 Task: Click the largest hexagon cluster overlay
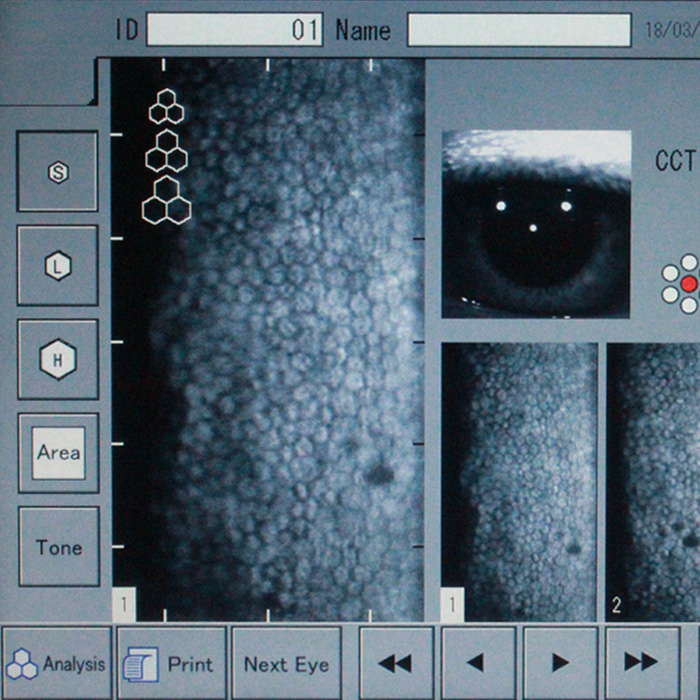pos(167,200)
